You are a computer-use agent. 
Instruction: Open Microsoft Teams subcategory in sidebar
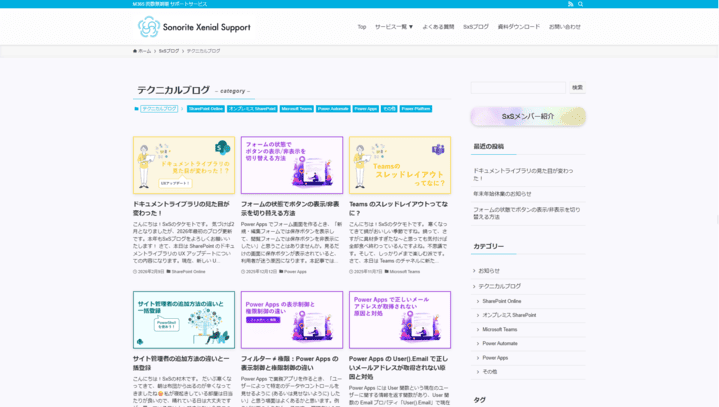click(x=499, y=330)
